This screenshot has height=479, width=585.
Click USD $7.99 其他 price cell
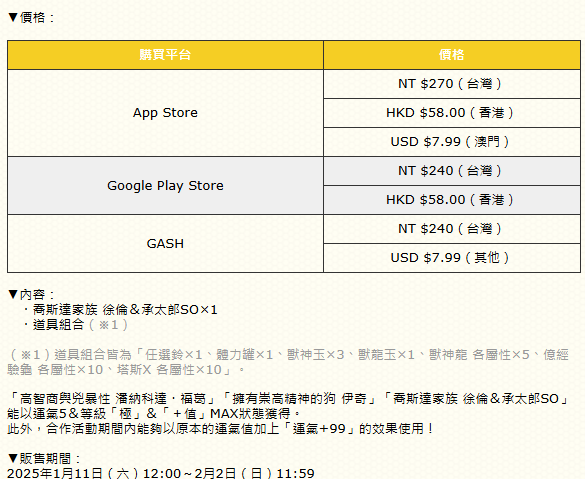tap(452, 258)
